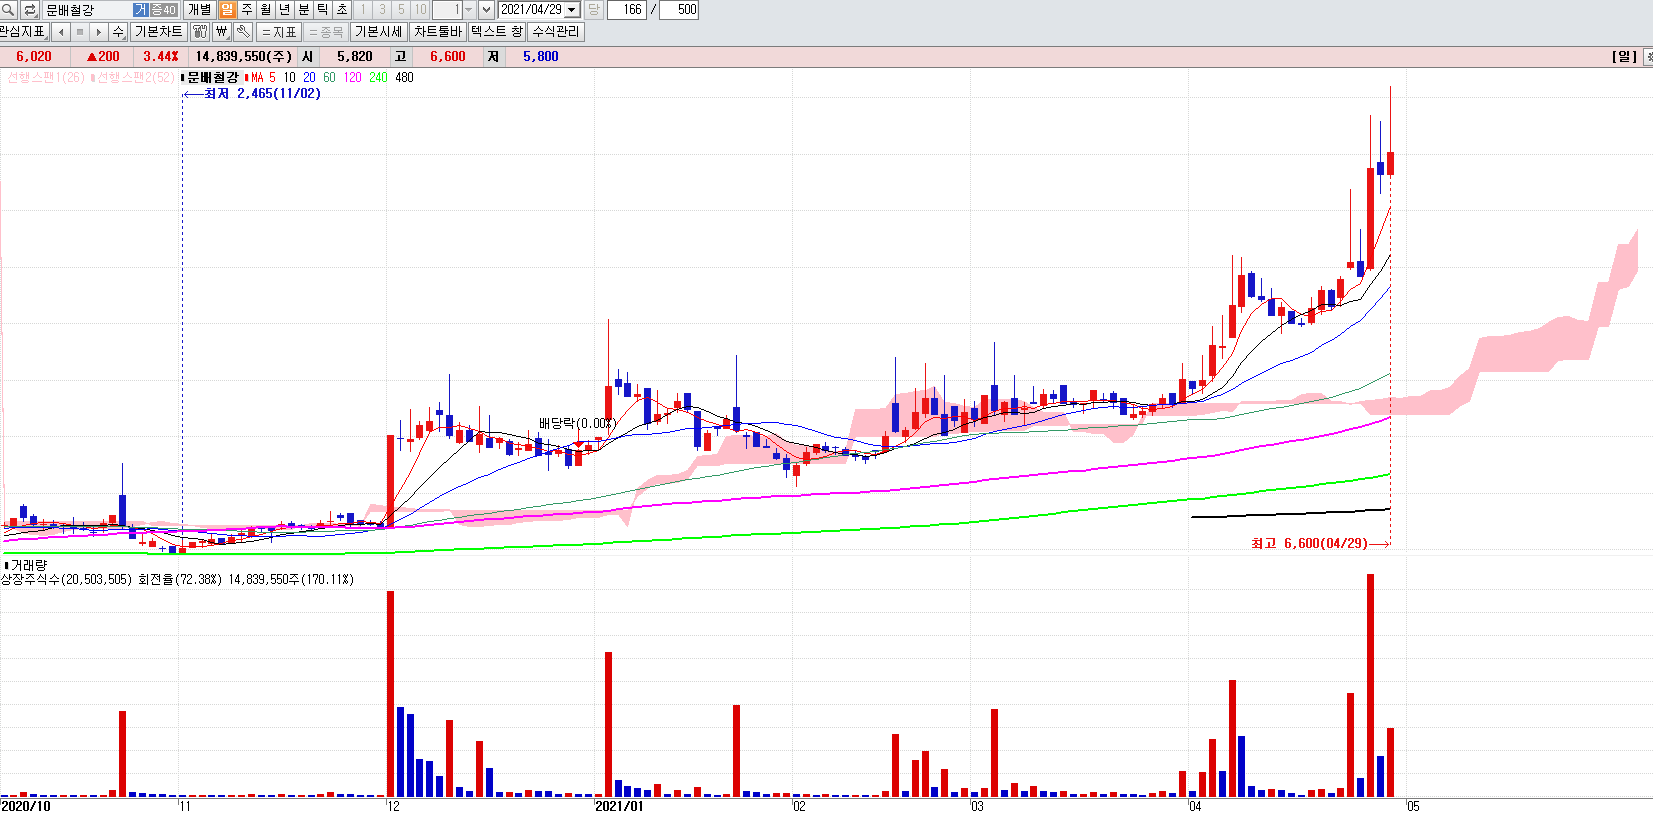1653x813 pixels.
Task: Click the [일] period label
Action: point(1624,57)
